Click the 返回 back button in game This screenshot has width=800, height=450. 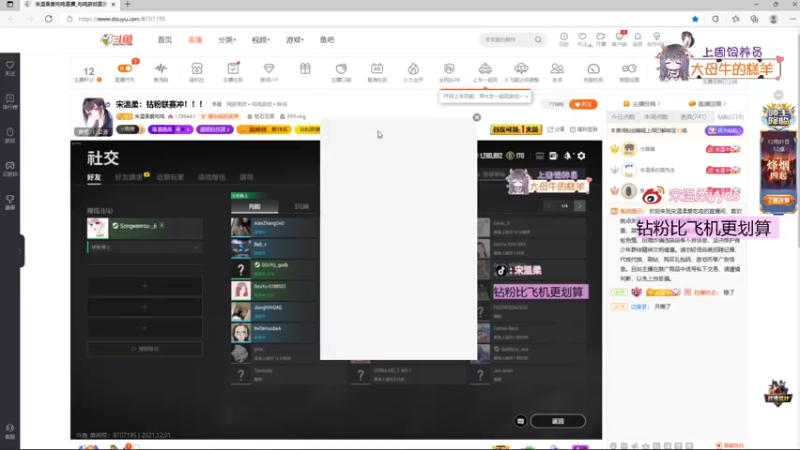[x=558, y=421]
